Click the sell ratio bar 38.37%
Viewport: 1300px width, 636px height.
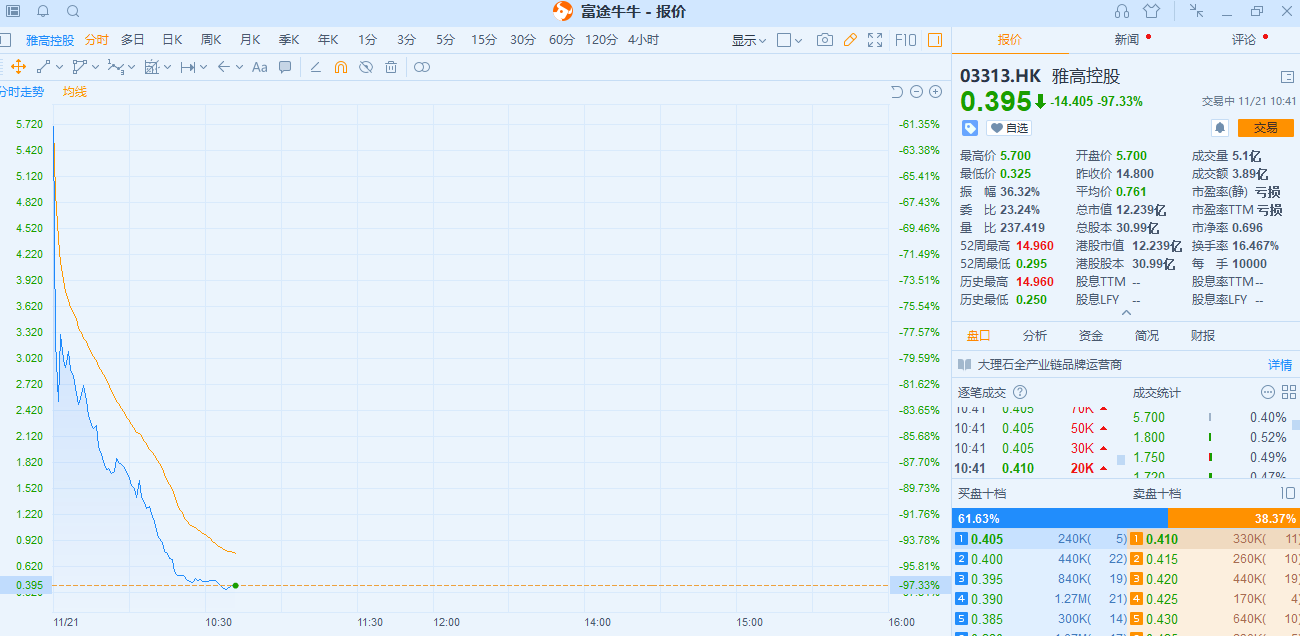pyautogui.click(x=1234, y=518)
